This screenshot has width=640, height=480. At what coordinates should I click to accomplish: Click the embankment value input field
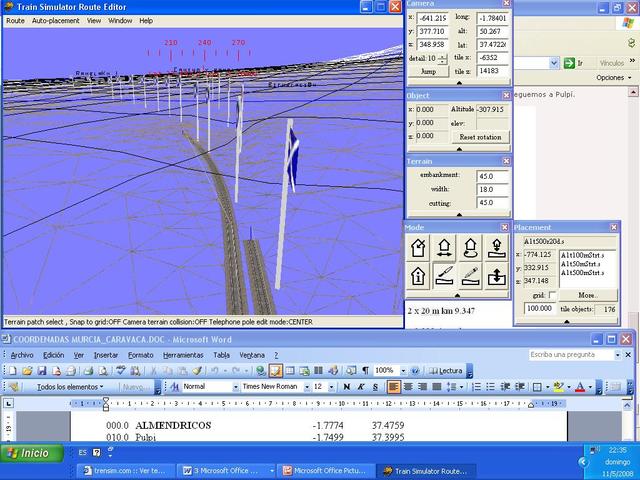[x=492, y=176]
